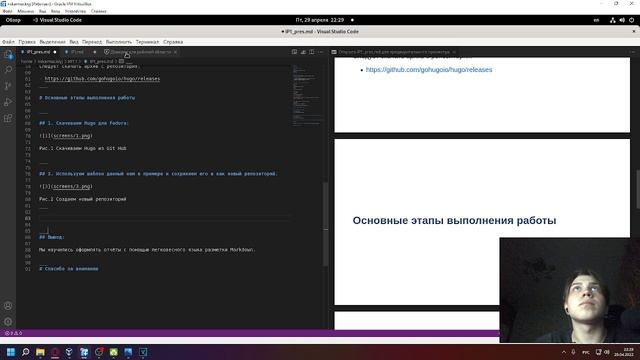The image size is (640, 360).
Task: Click the screens/3.png image path in editor
Action: (71, 186)
